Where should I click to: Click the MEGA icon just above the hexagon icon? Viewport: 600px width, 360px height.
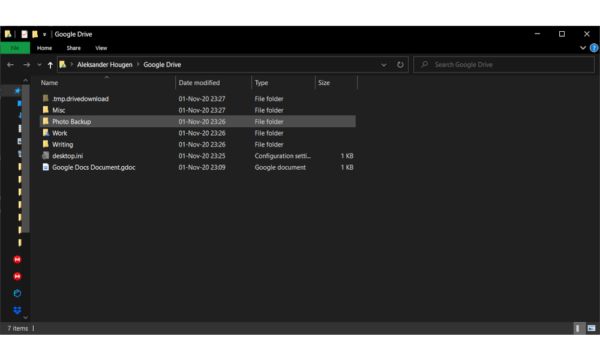17,276
